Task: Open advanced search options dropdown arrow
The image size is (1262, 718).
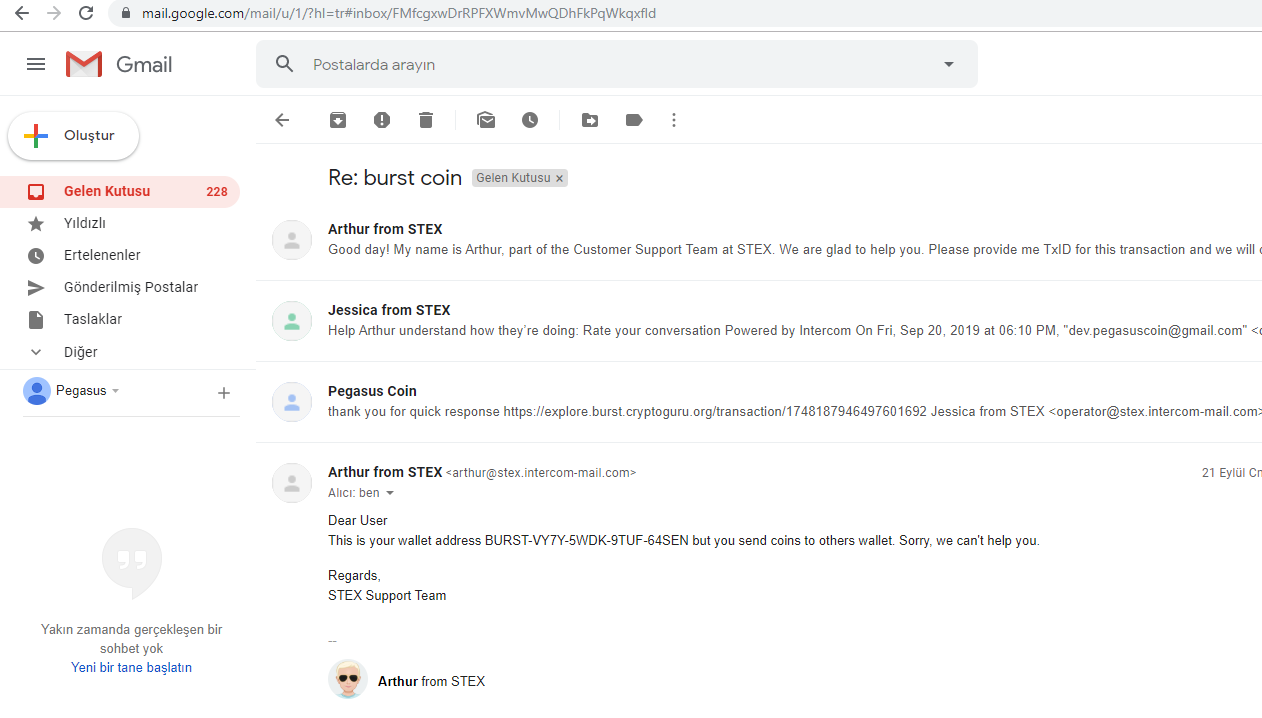Action: coord(949,64)
